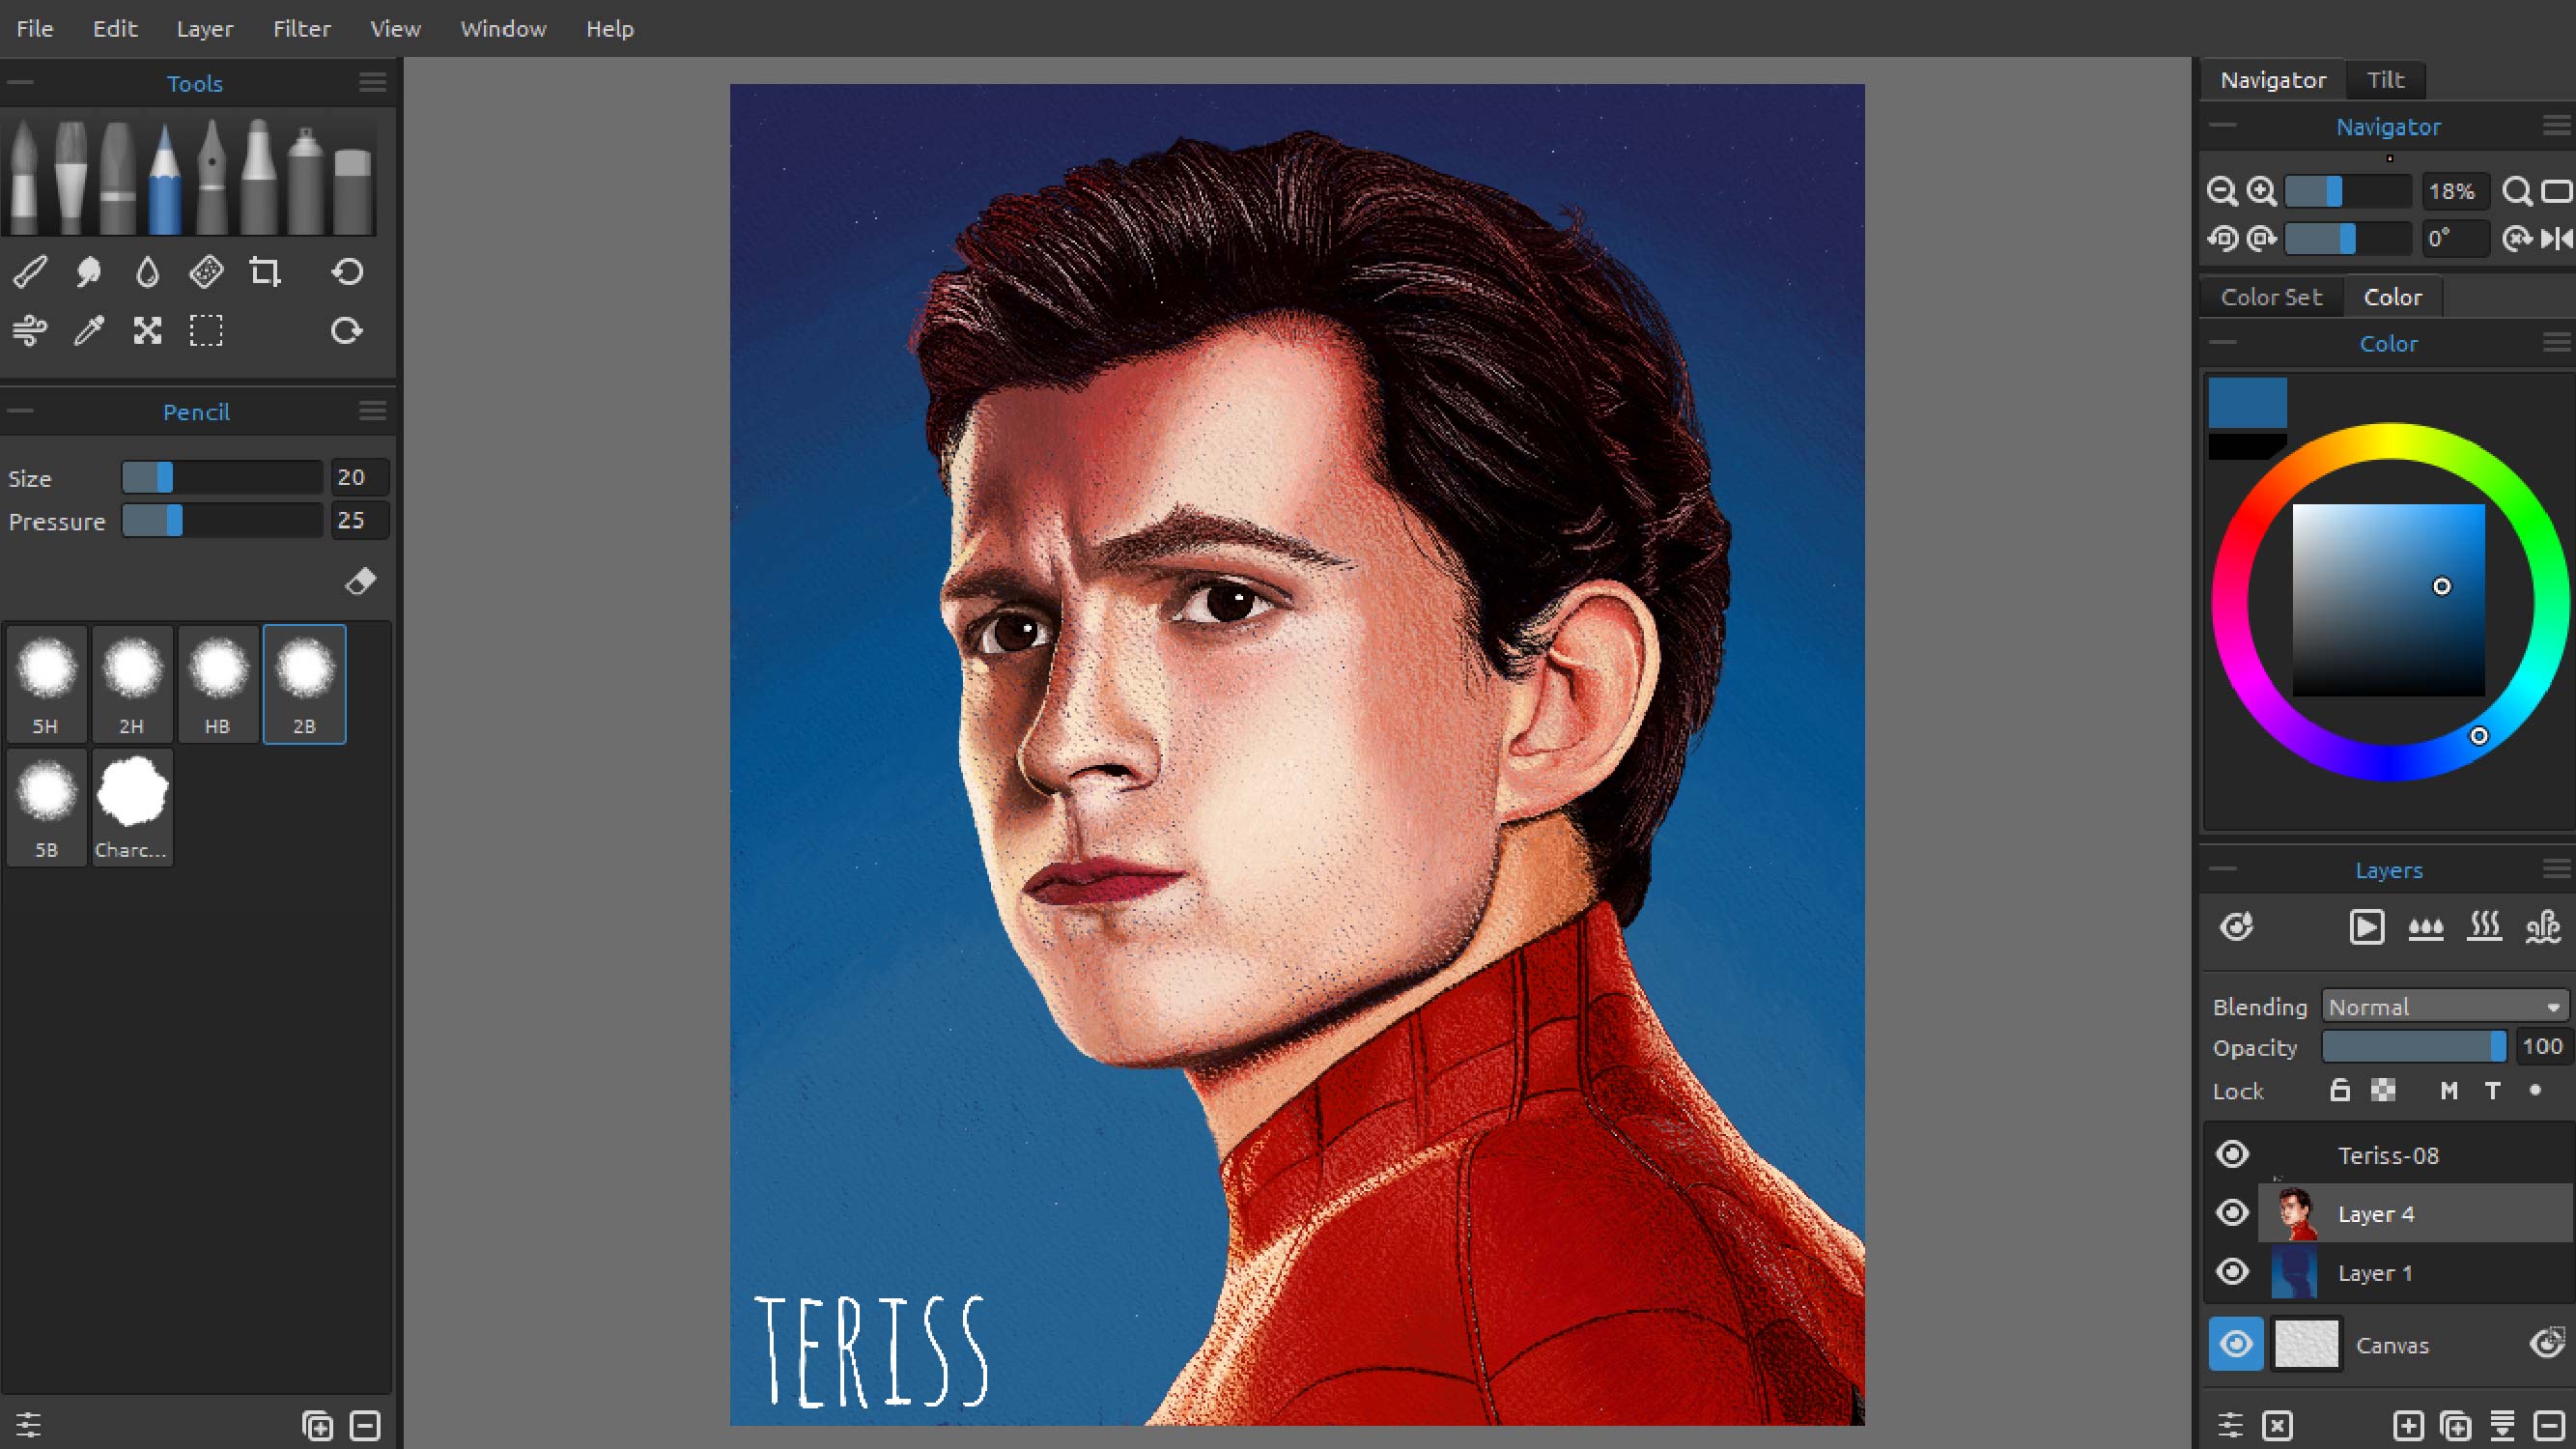Click the Redo arrow icon
The height and width of the screenshot is (1449, 2576).
tap(347, 331)
